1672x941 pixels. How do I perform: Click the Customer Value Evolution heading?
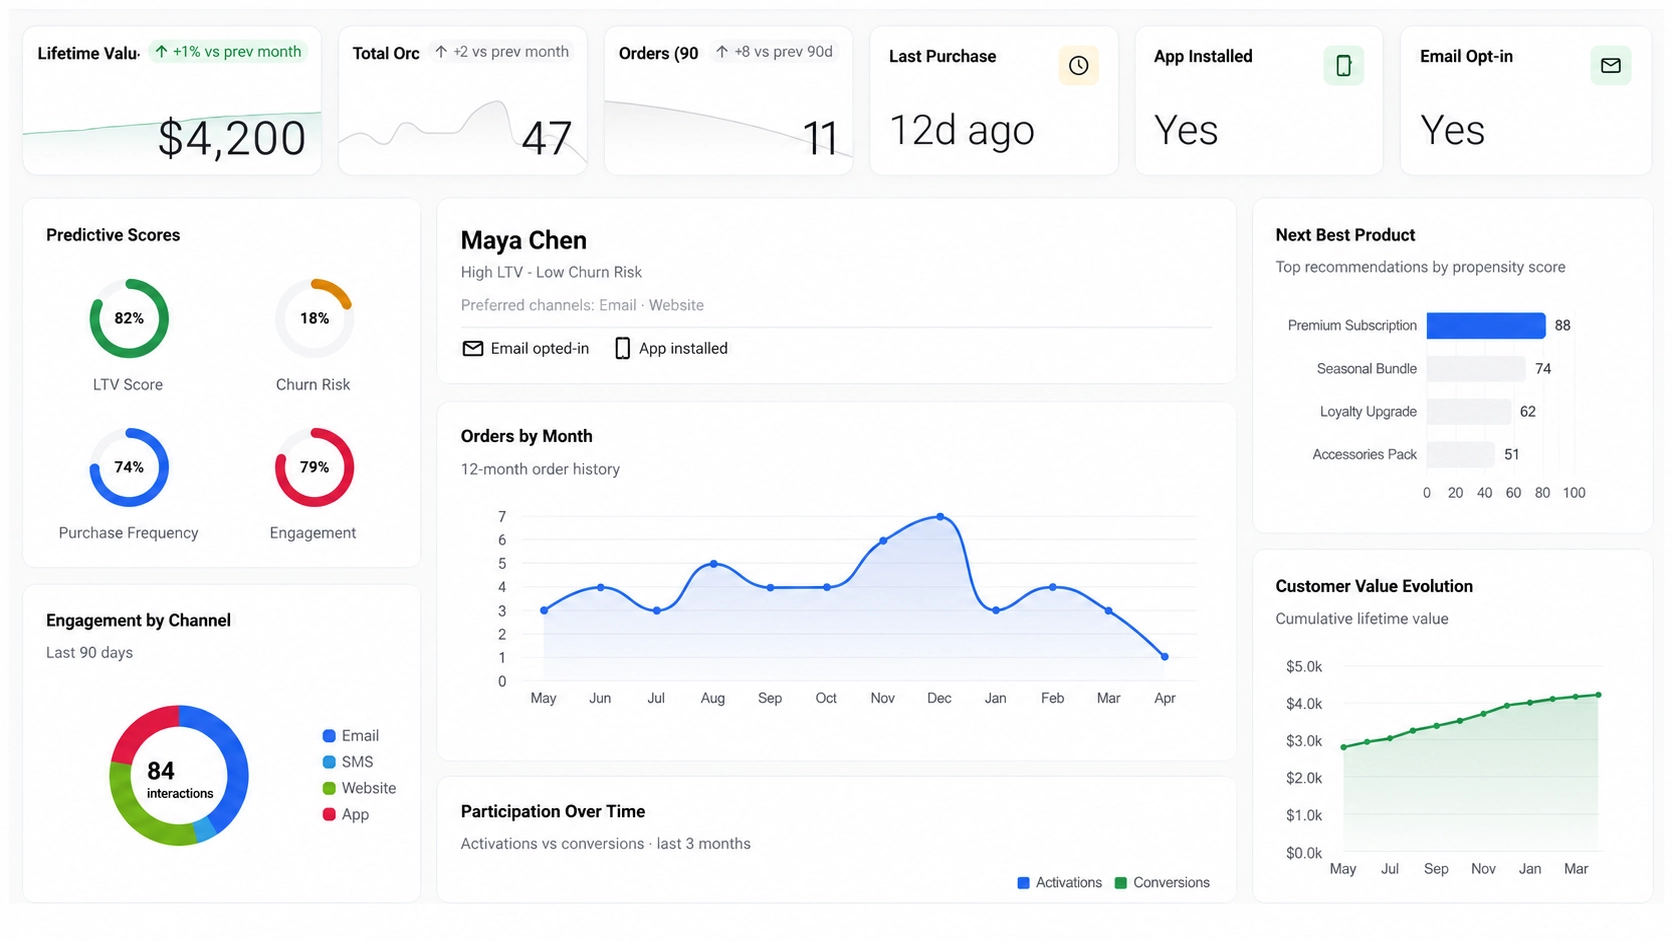pos(1374,586)
